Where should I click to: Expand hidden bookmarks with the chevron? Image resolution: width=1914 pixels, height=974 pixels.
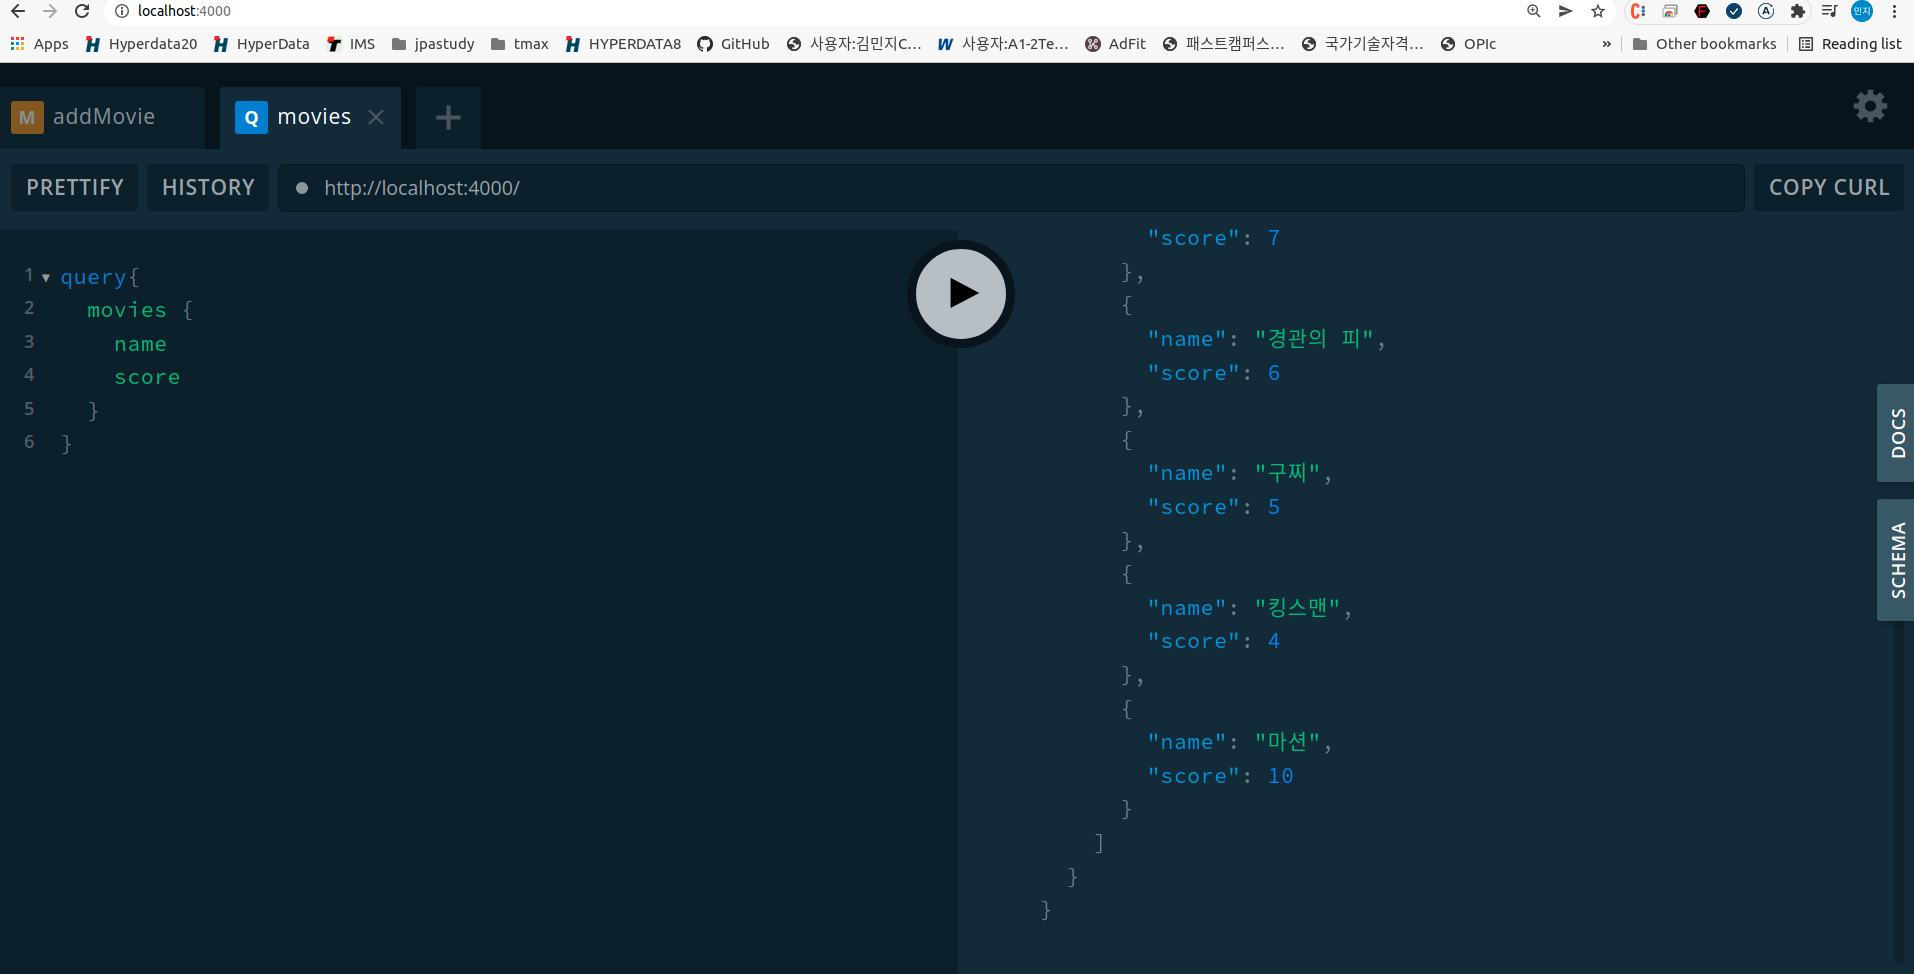point(1605,43)
